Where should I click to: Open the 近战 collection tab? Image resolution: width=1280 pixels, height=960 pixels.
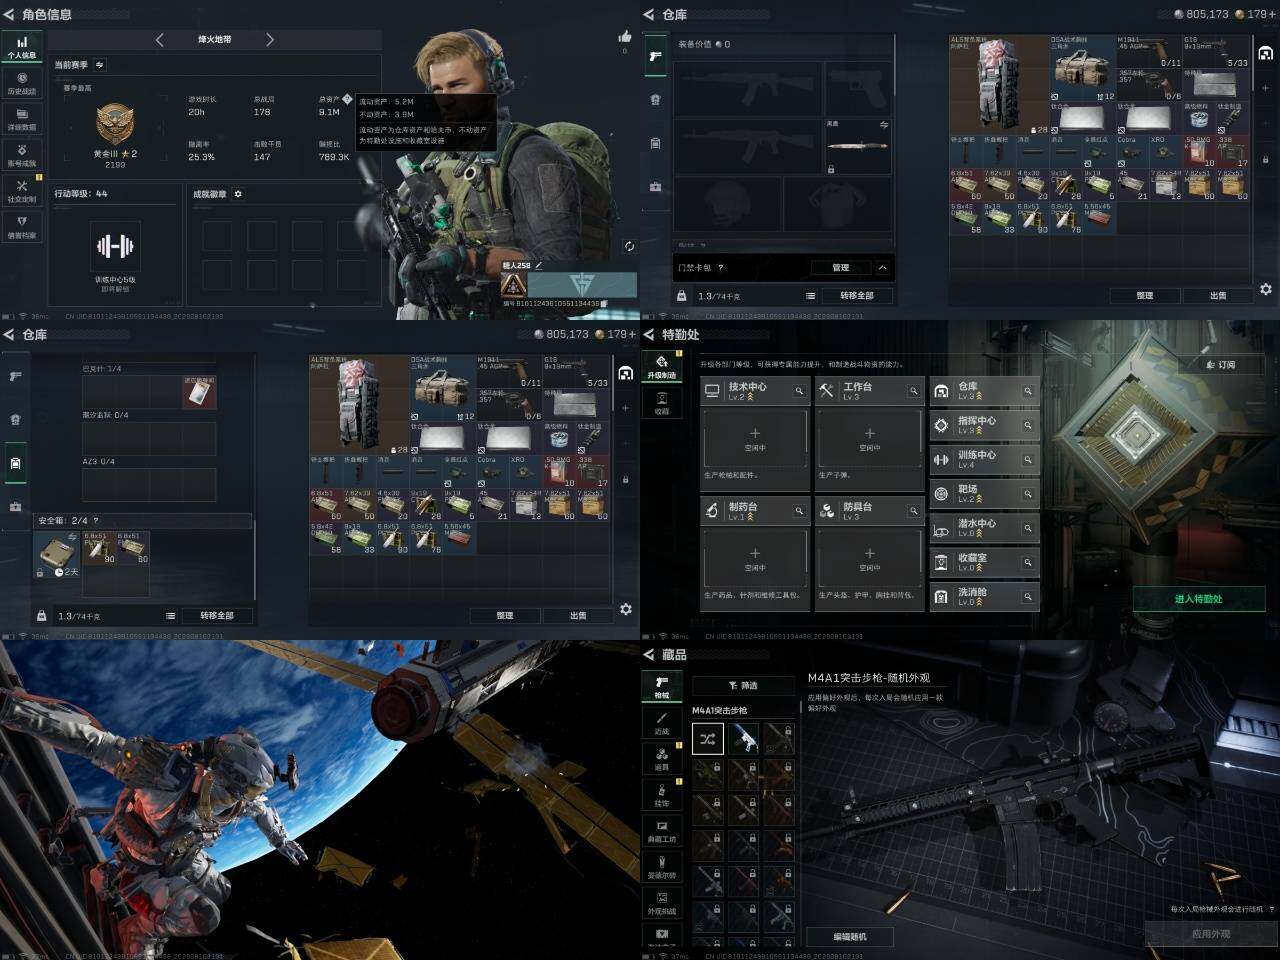(661, 723)
